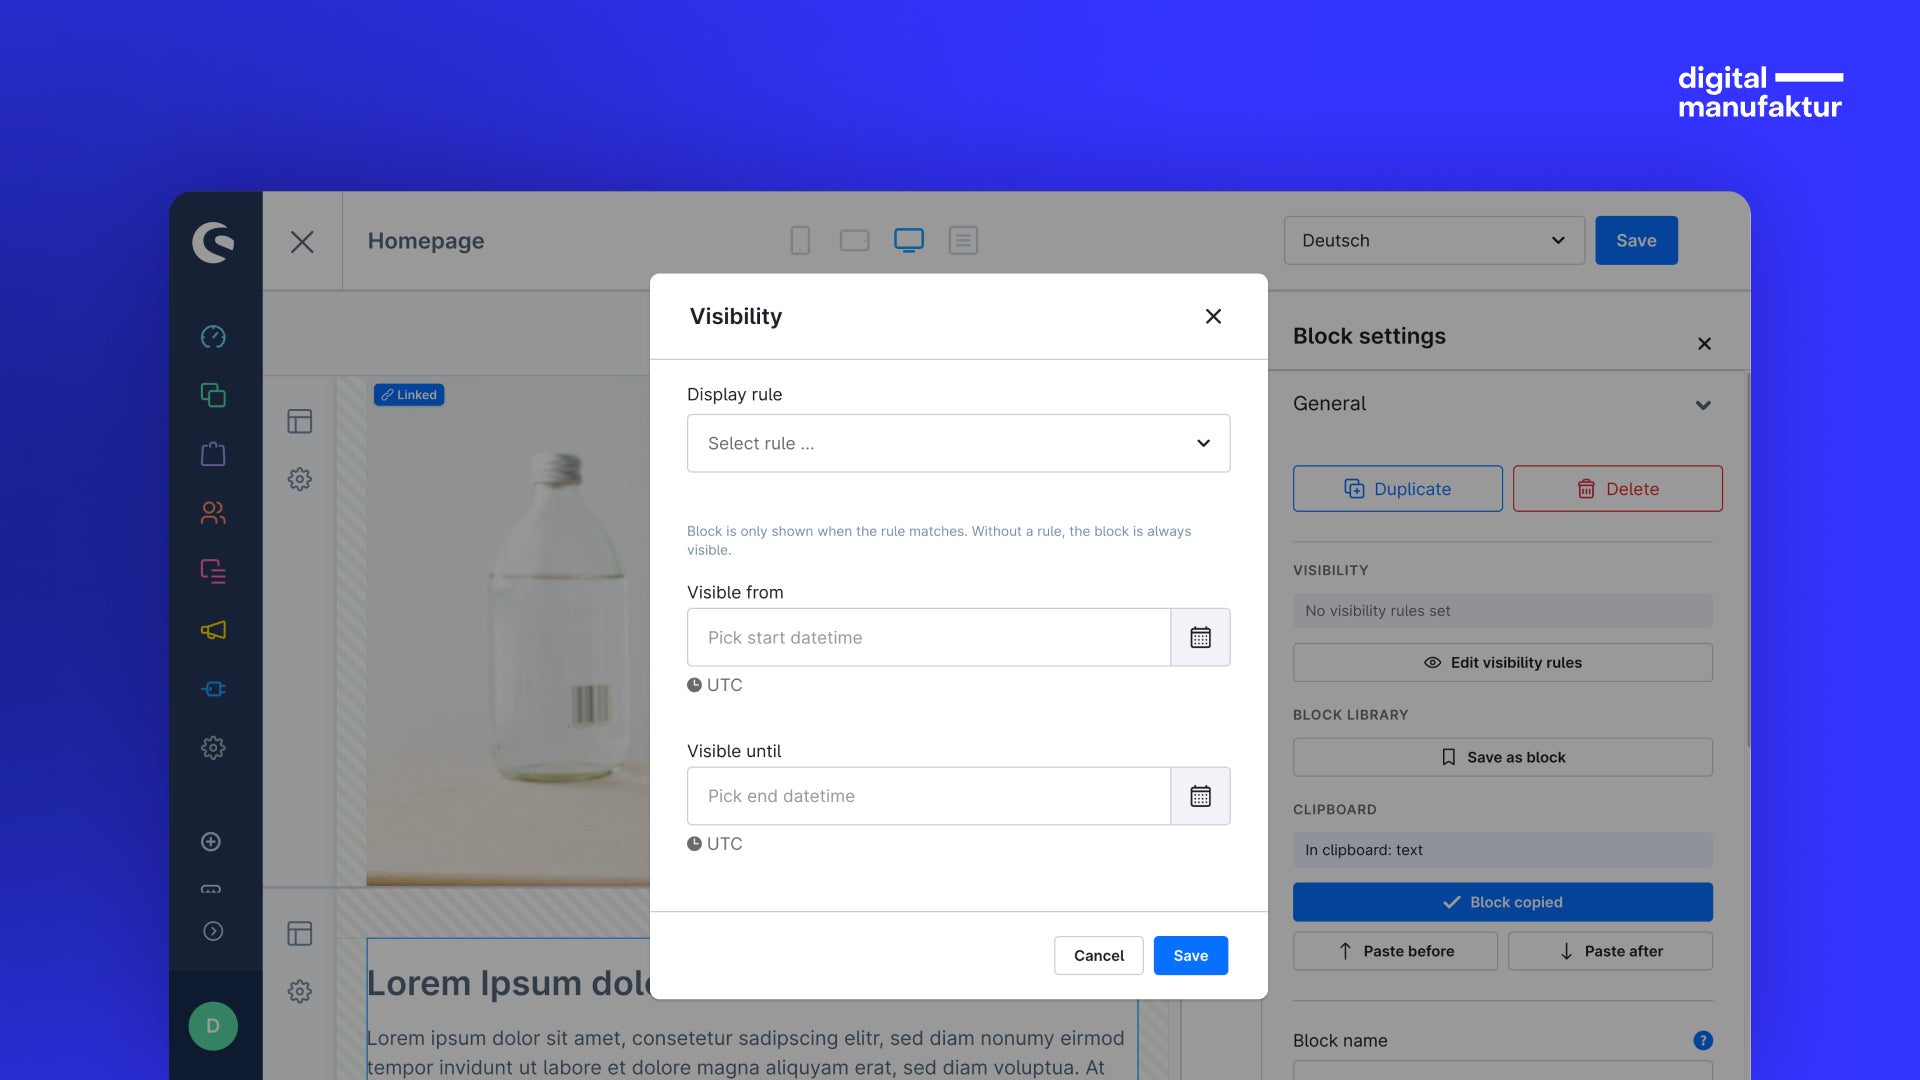Image resolution: width=1920 pixels, height=1080 pixels.
Task: Close the Block settings panel
Action: coord(1704,343)
